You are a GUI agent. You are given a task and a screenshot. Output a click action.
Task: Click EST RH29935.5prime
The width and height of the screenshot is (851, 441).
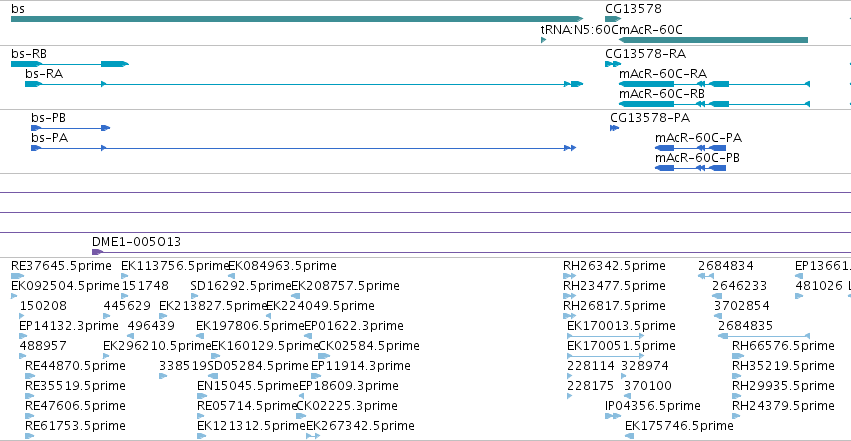[x=783, y=386]
